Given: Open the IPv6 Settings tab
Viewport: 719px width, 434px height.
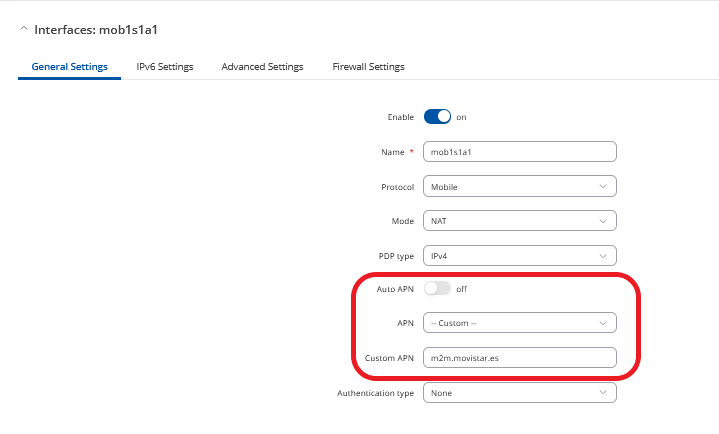Looking at the screenshot, I should (x=165, y=67).
